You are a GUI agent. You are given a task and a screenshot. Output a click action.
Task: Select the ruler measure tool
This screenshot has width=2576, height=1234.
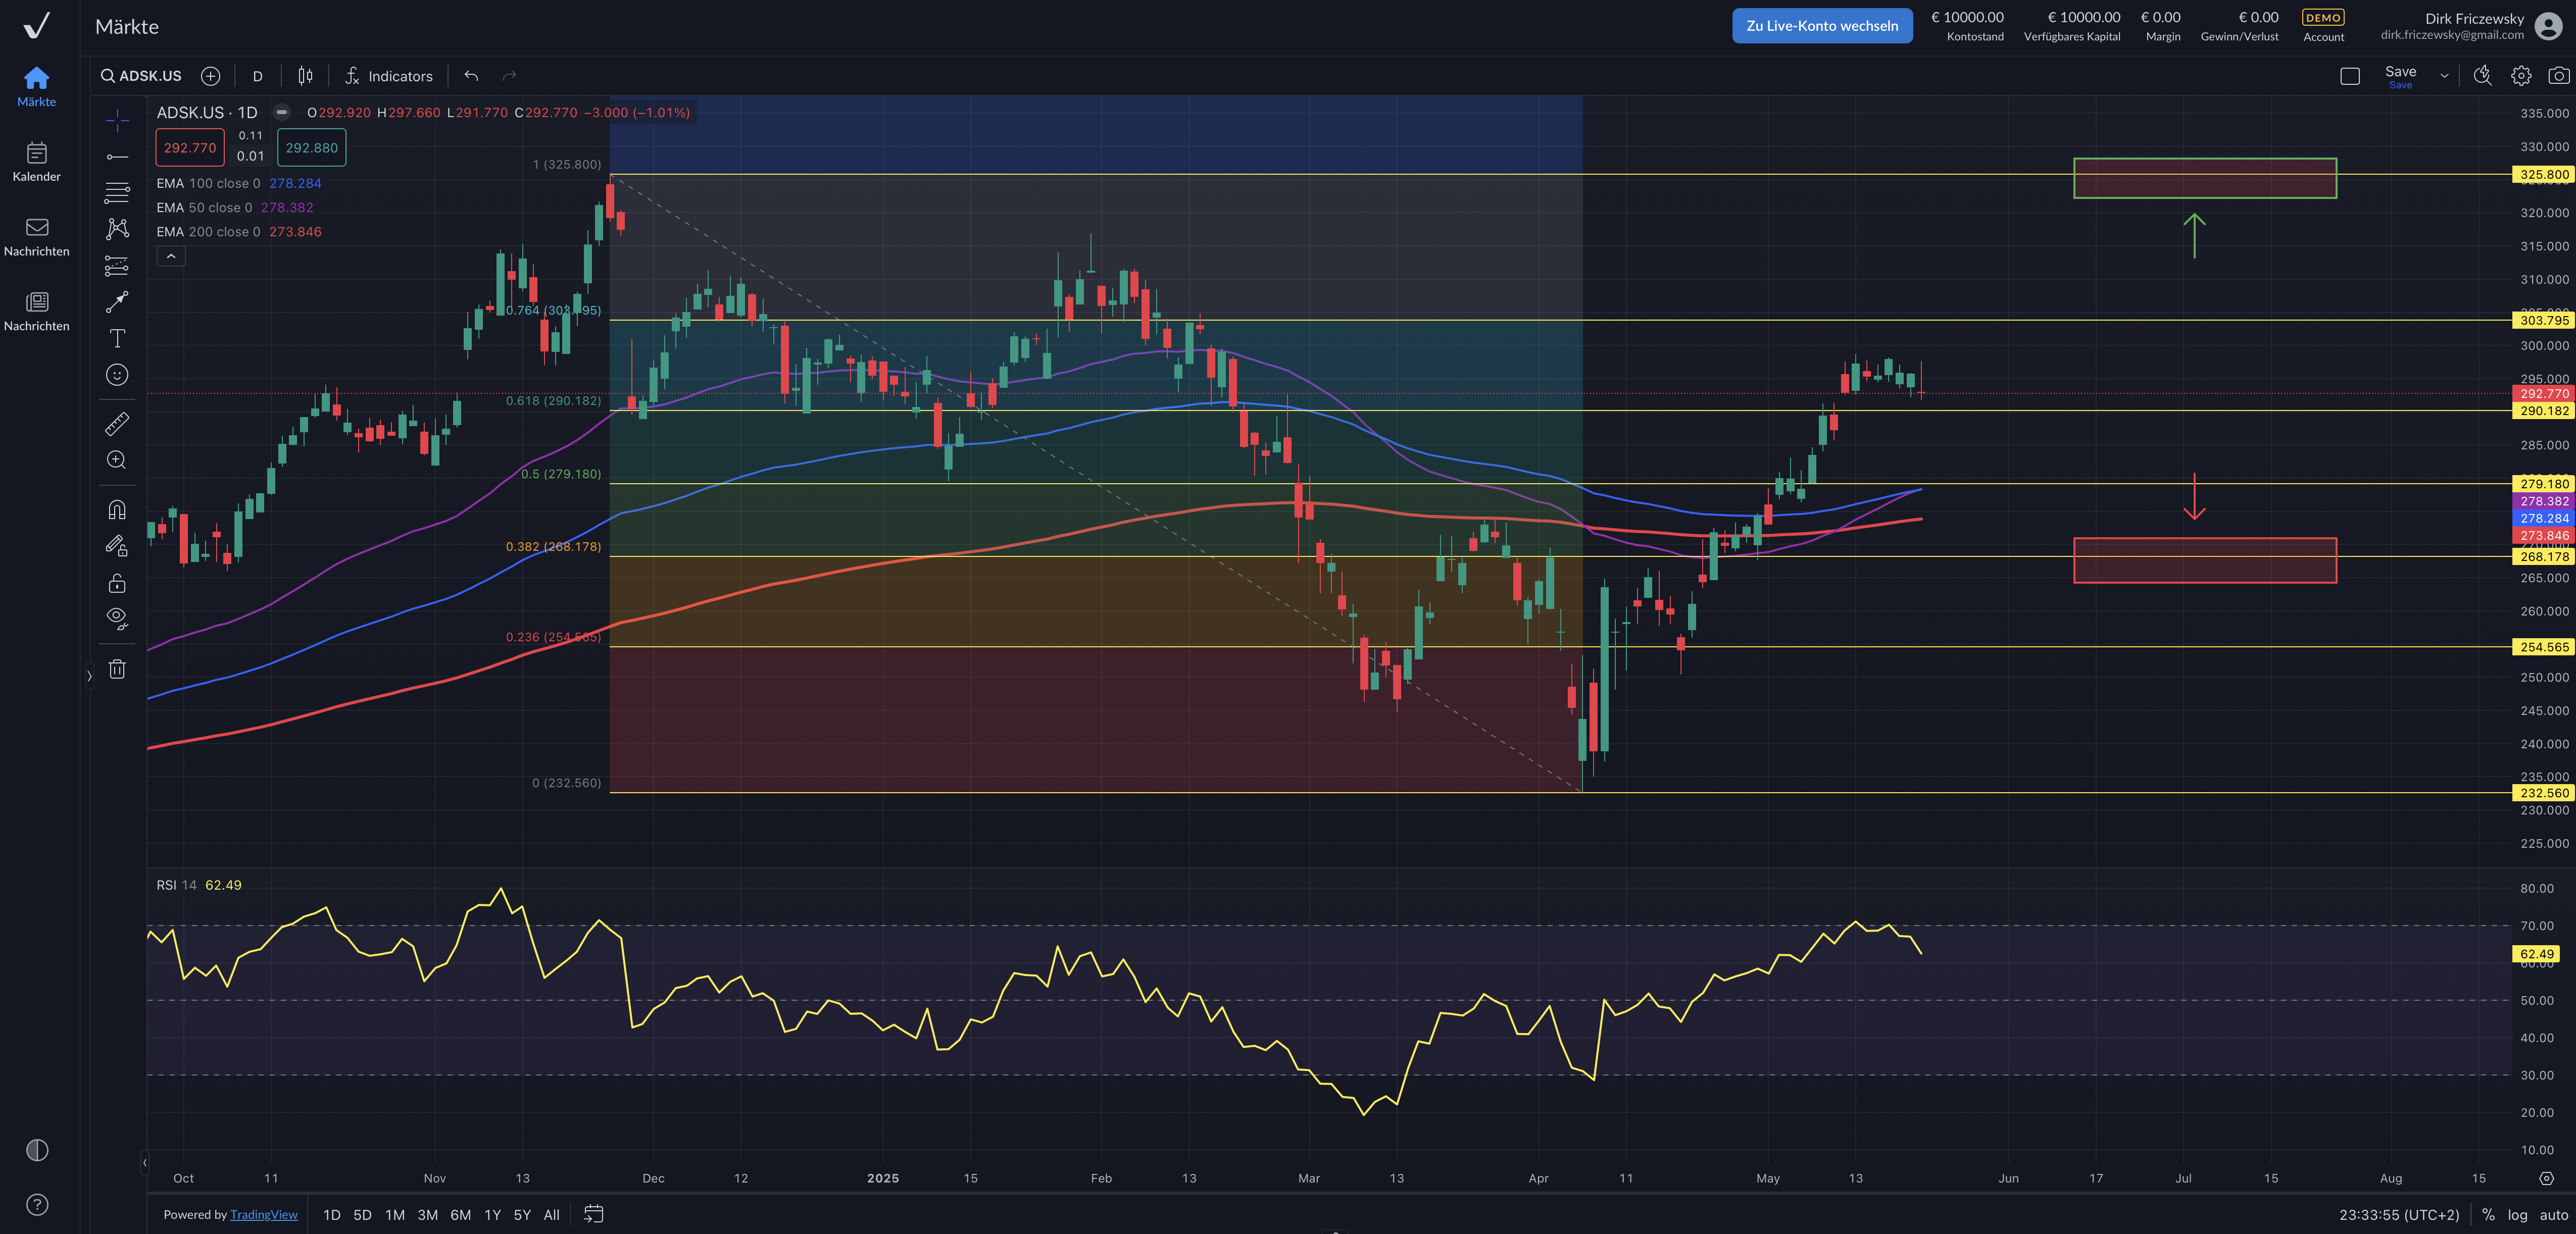click(x=117, y=425)
